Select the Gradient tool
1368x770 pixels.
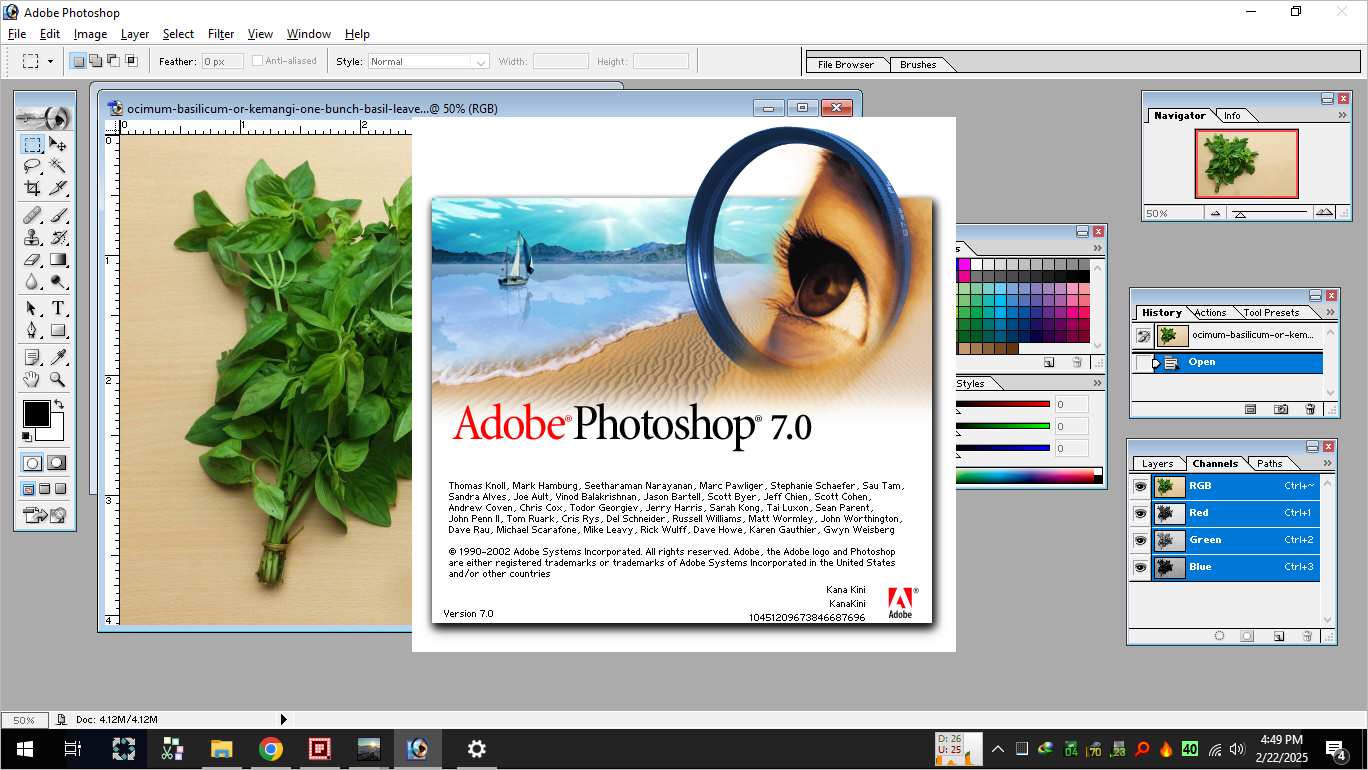[x=58, y=259]
